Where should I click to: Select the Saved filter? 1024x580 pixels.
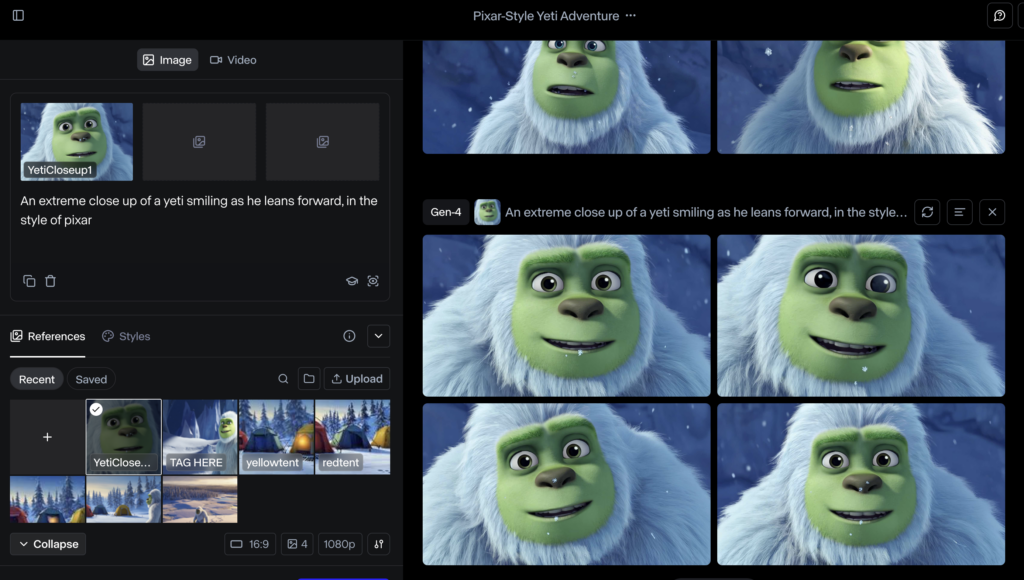[91, 379]
